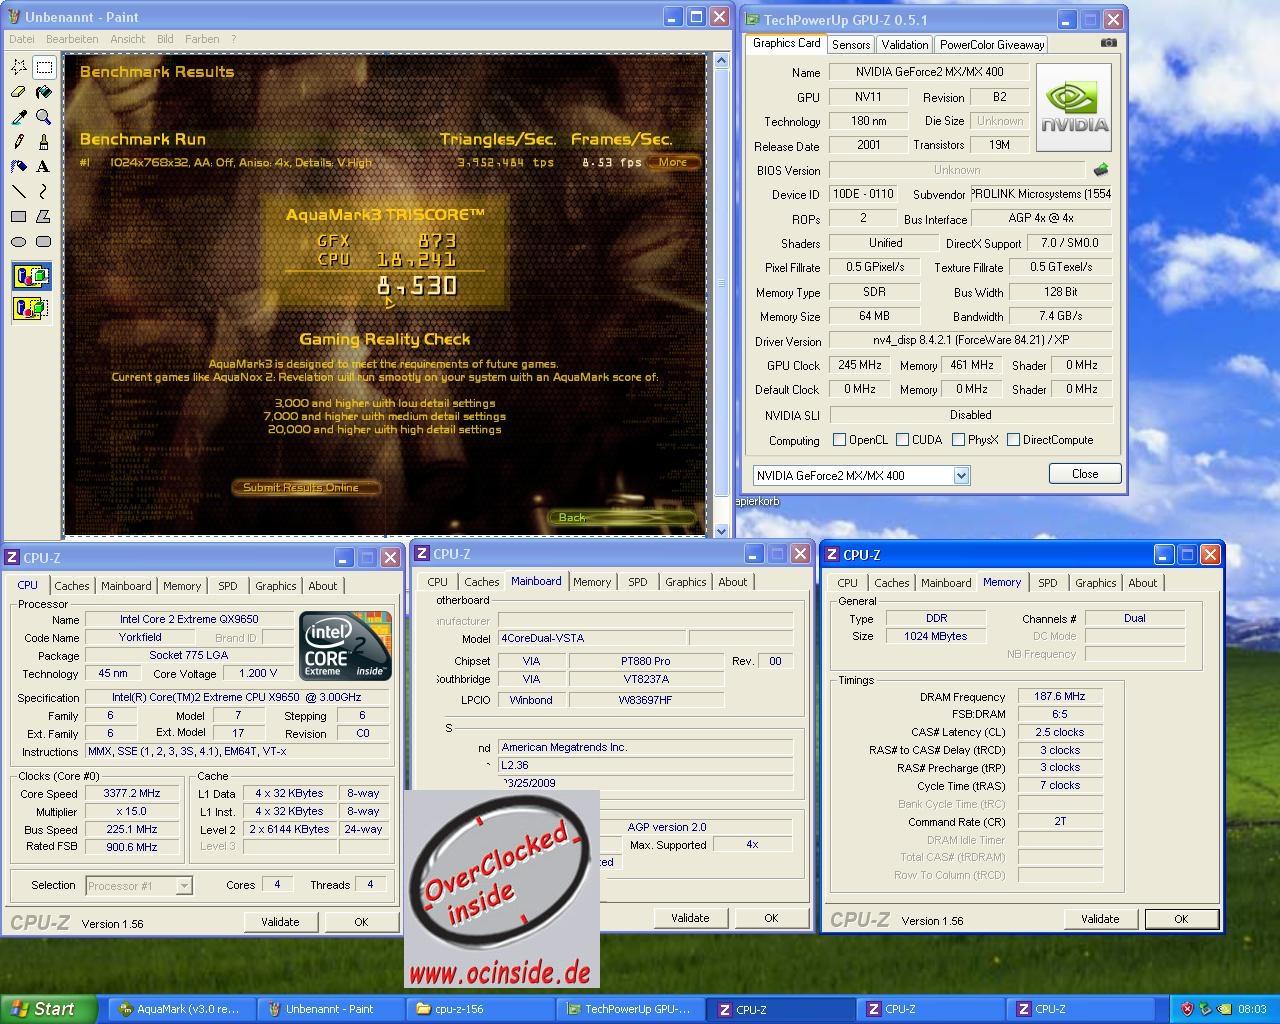Click the taskbar clock showing 08:03

coord(1252,1009)
